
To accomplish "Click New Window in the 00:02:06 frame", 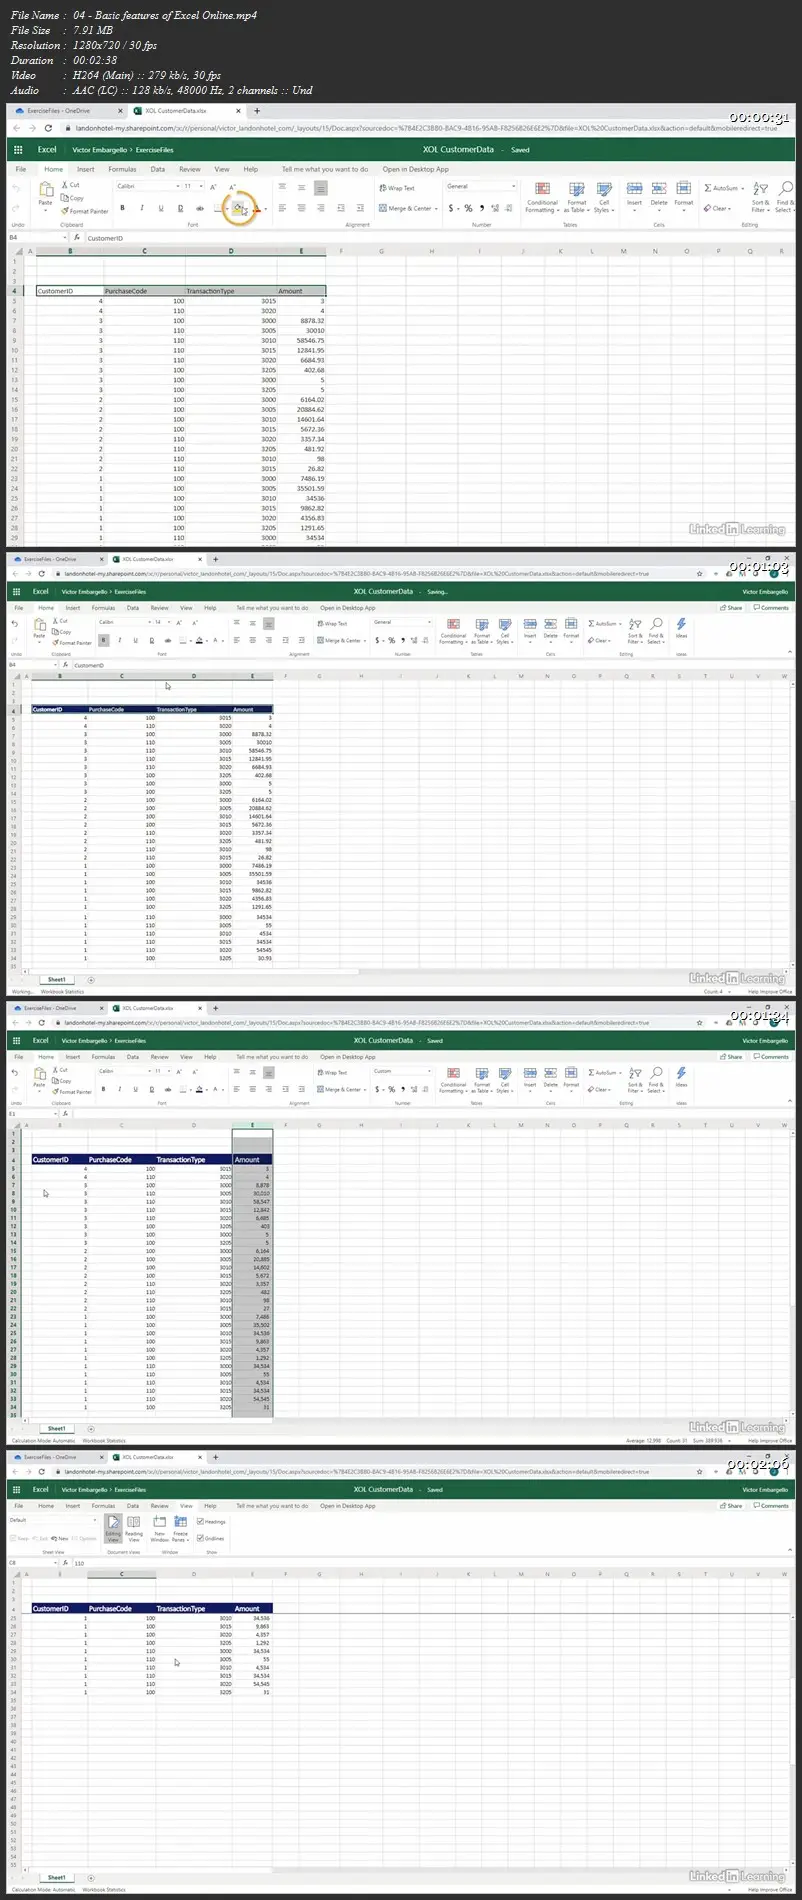I will click(x=159, y=1528).
